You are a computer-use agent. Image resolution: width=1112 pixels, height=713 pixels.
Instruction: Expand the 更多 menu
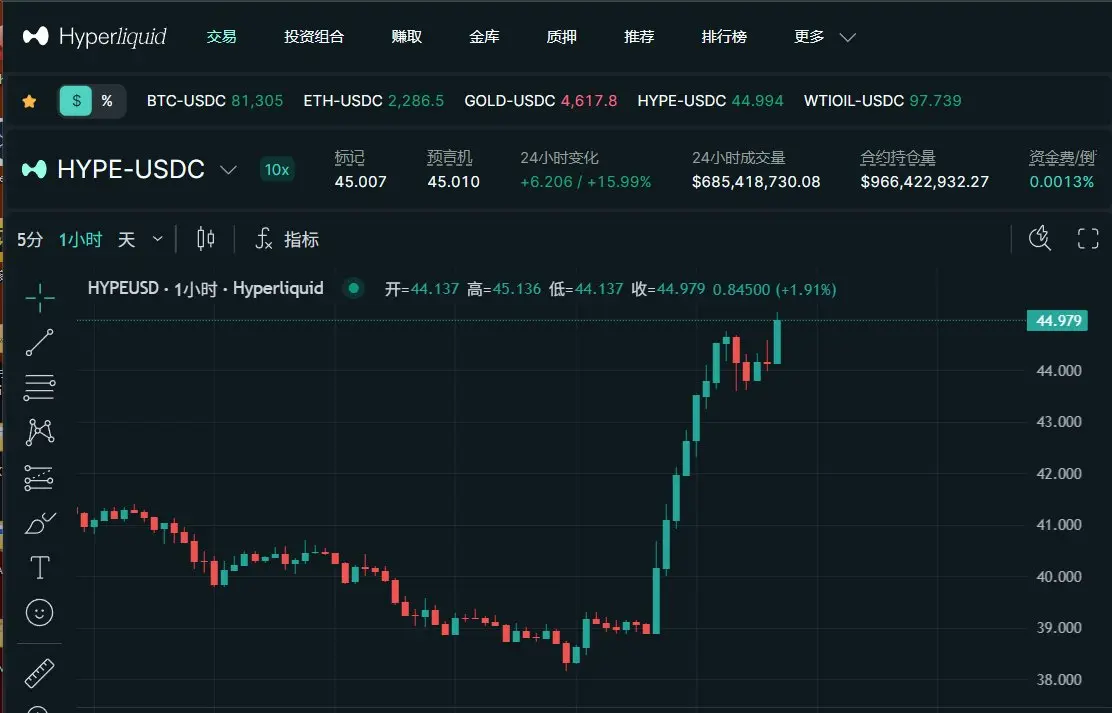pos(824,36)
